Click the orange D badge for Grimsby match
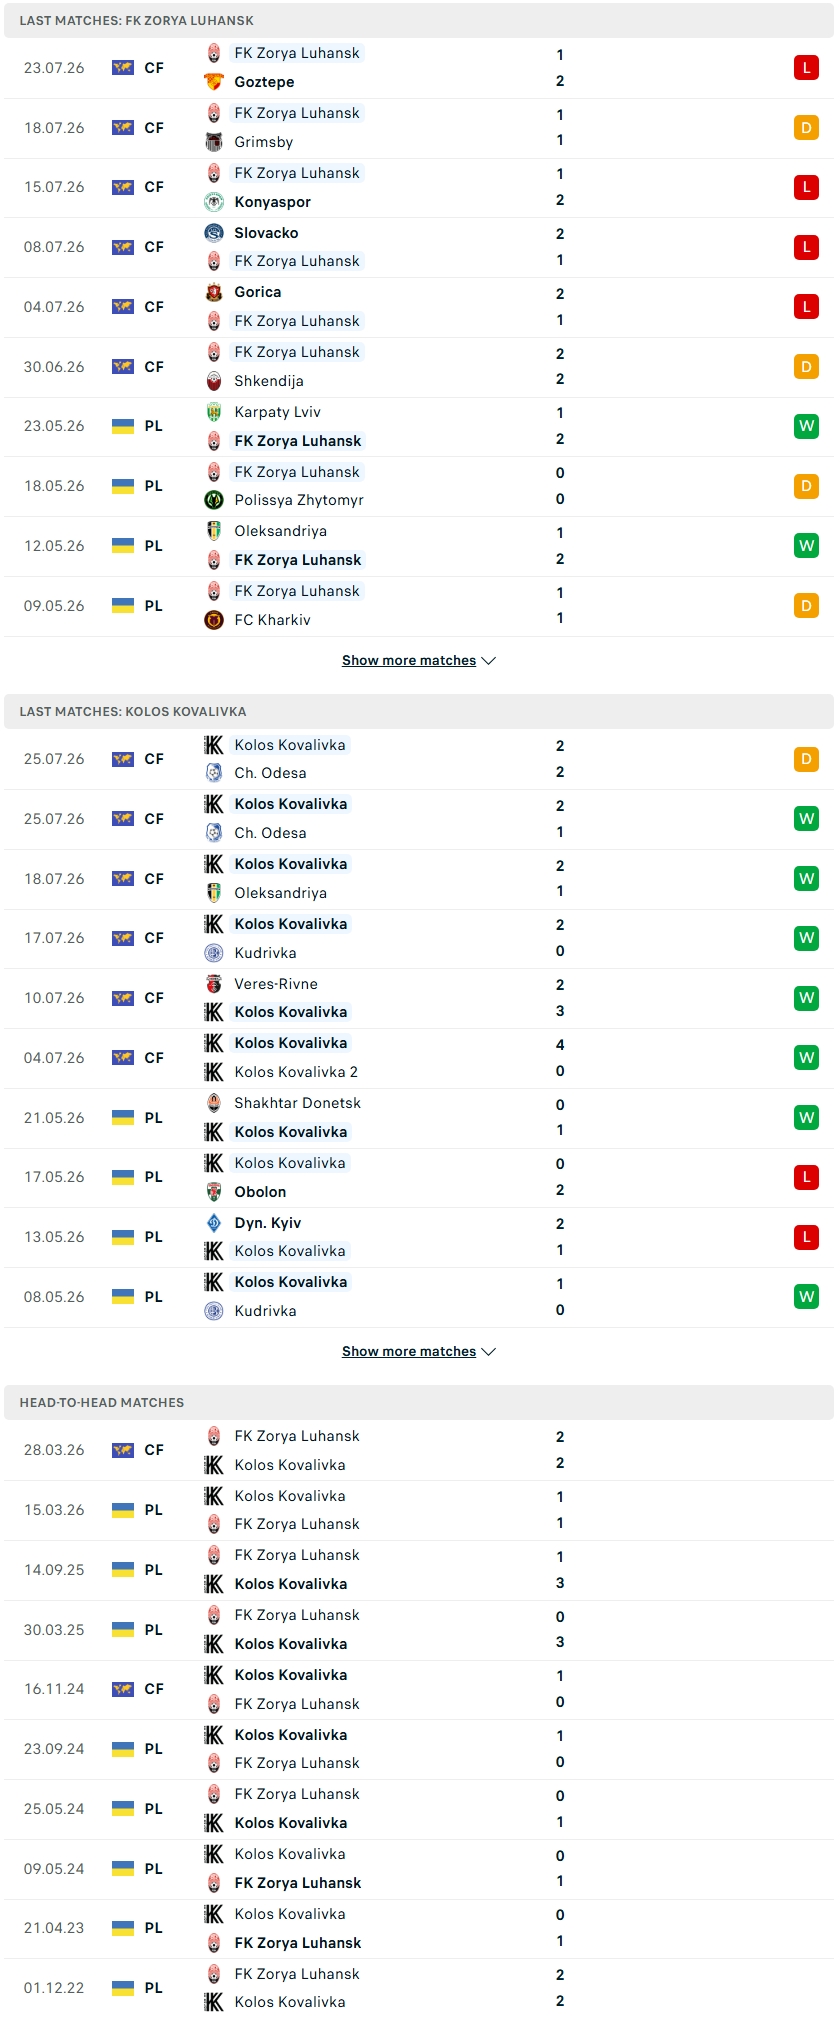 click(x=806, y=128)
